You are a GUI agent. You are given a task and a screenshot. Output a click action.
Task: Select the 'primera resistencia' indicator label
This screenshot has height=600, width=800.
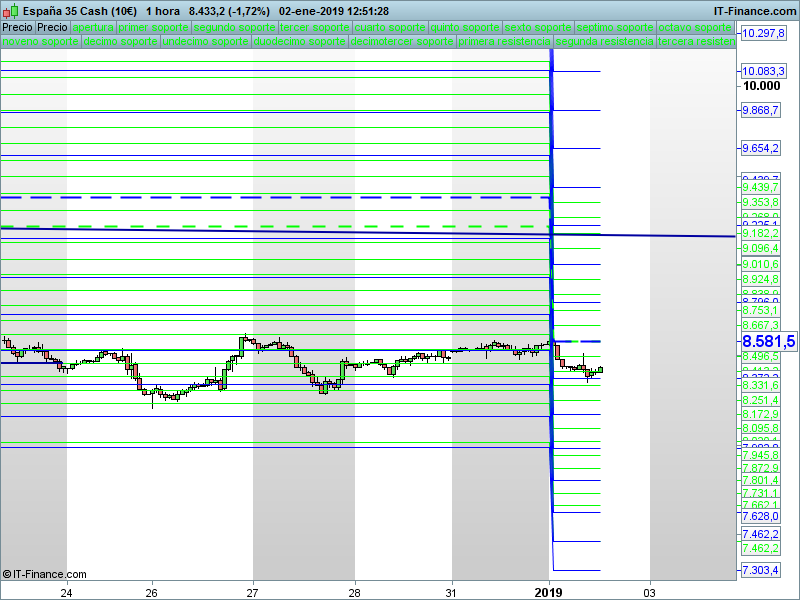tap(504, 43)
